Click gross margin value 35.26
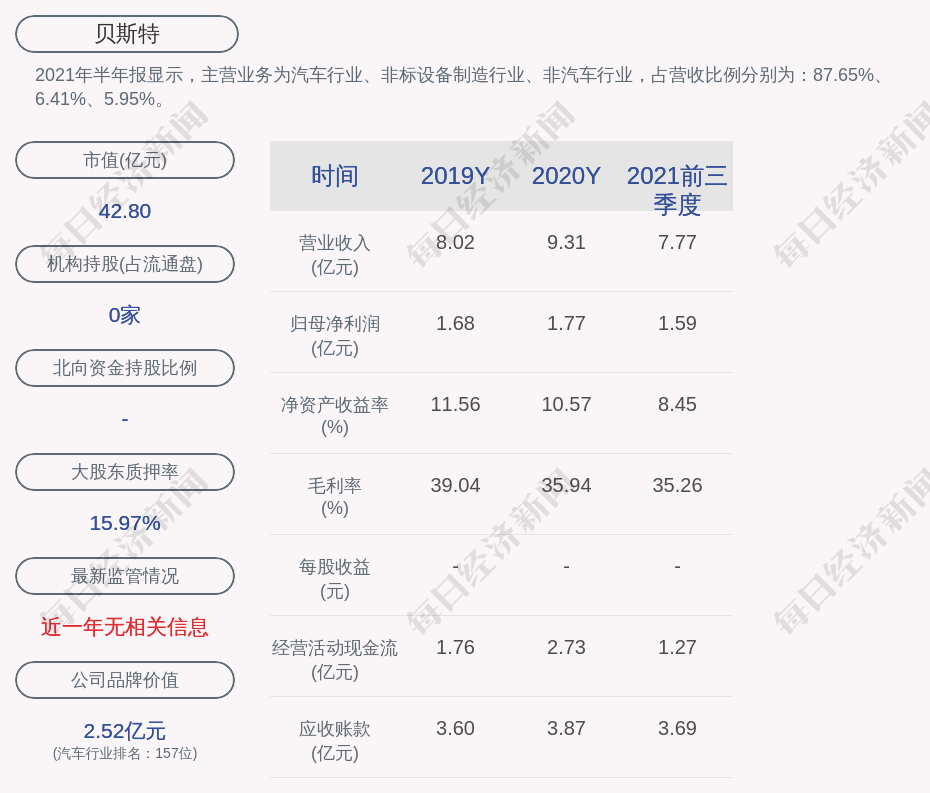The height and width of the screenshot is (793, 930). pyautogui.click(x=677, y=485)
